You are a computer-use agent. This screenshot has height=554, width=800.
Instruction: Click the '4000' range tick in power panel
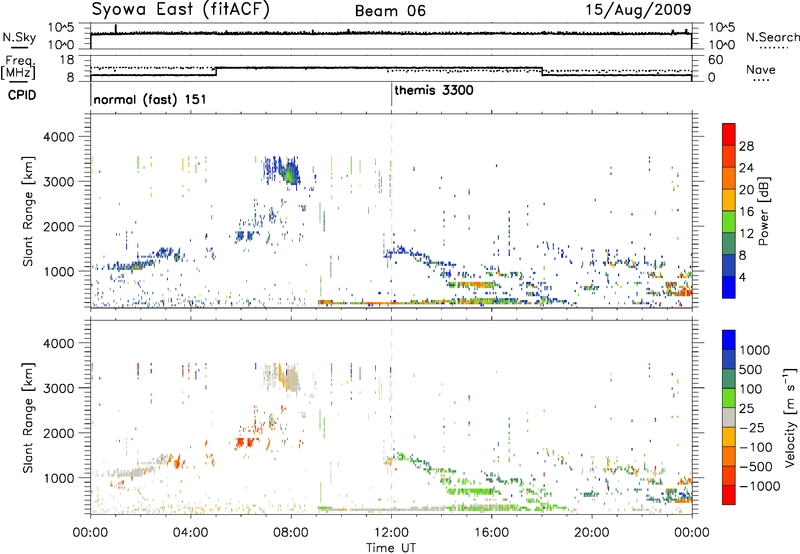coord(59,137)
